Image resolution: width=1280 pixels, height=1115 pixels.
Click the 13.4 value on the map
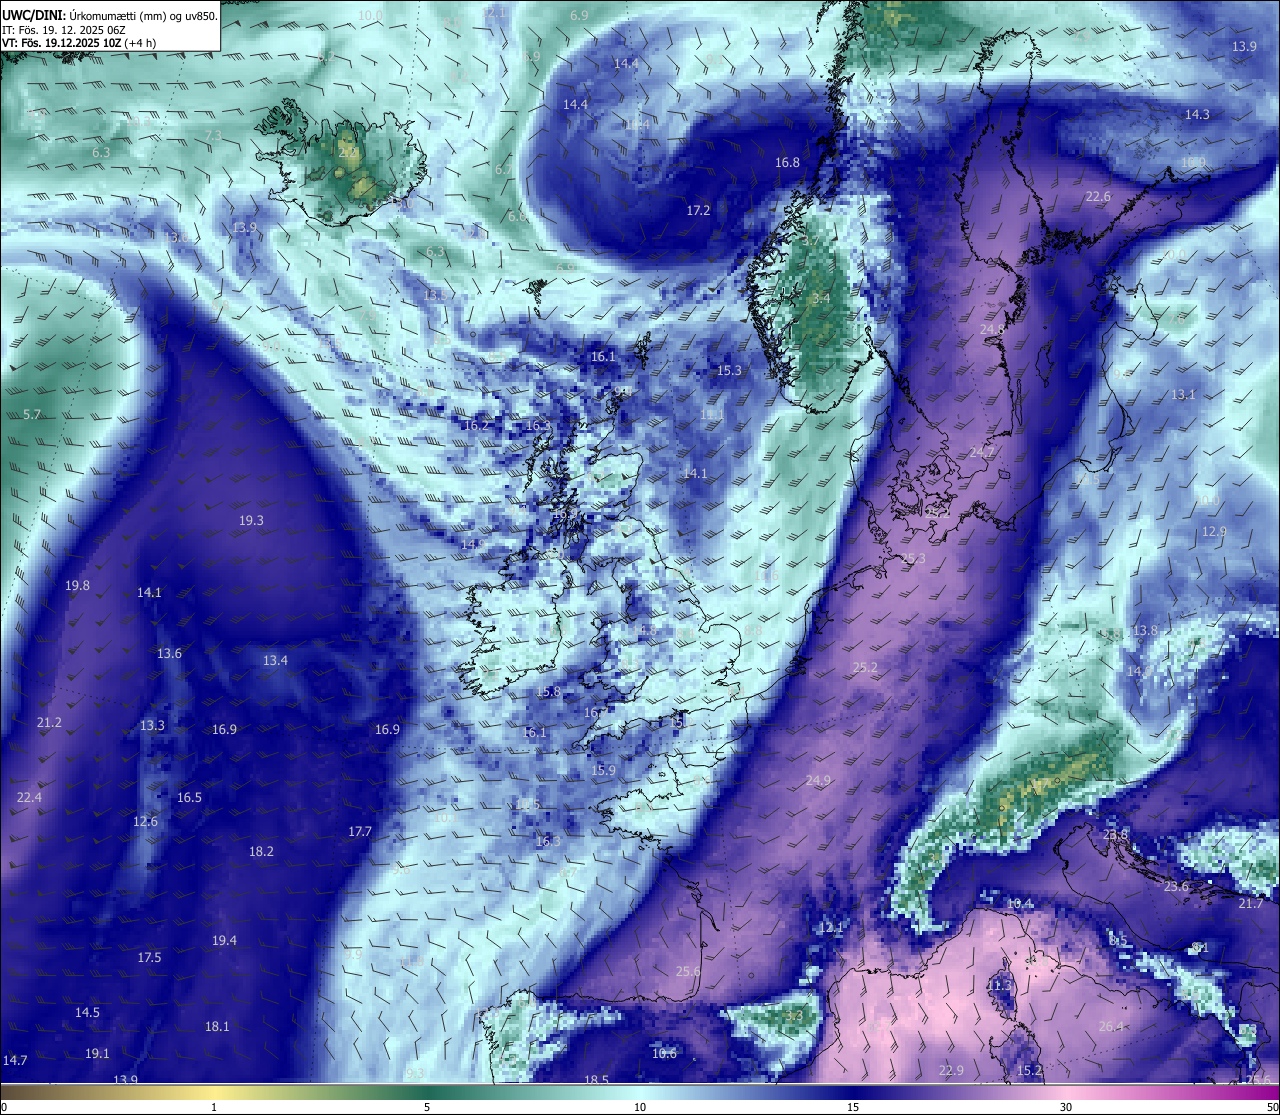point(275,660)
